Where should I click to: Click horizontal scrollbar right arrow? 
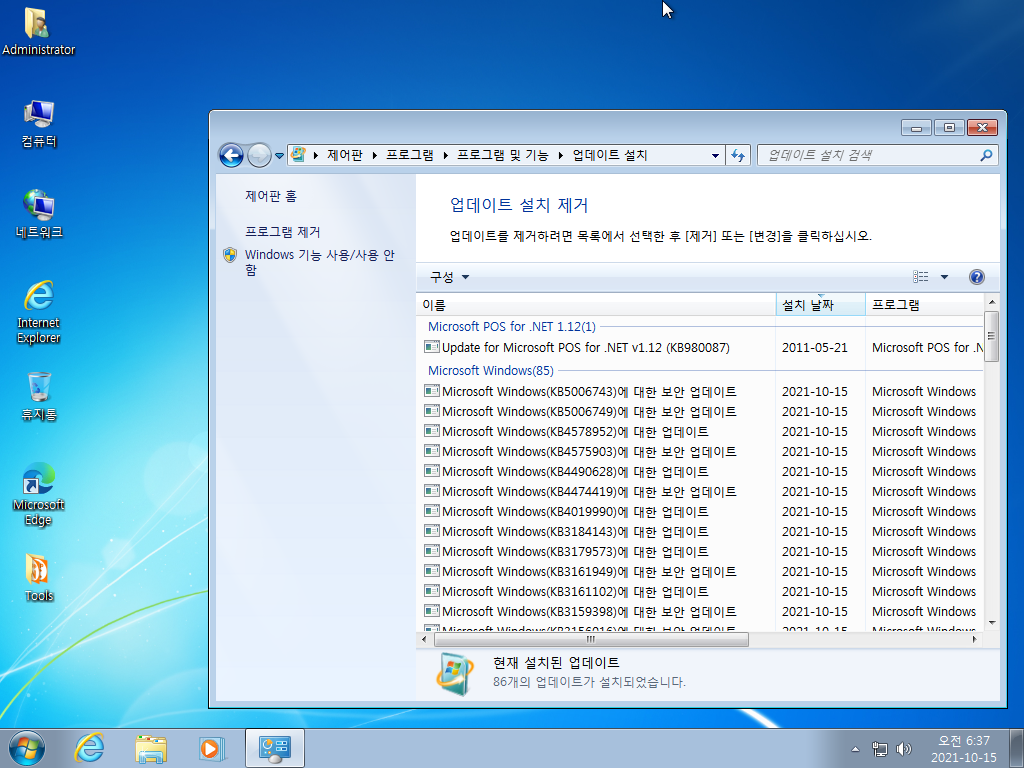click(x=975, y=639)
